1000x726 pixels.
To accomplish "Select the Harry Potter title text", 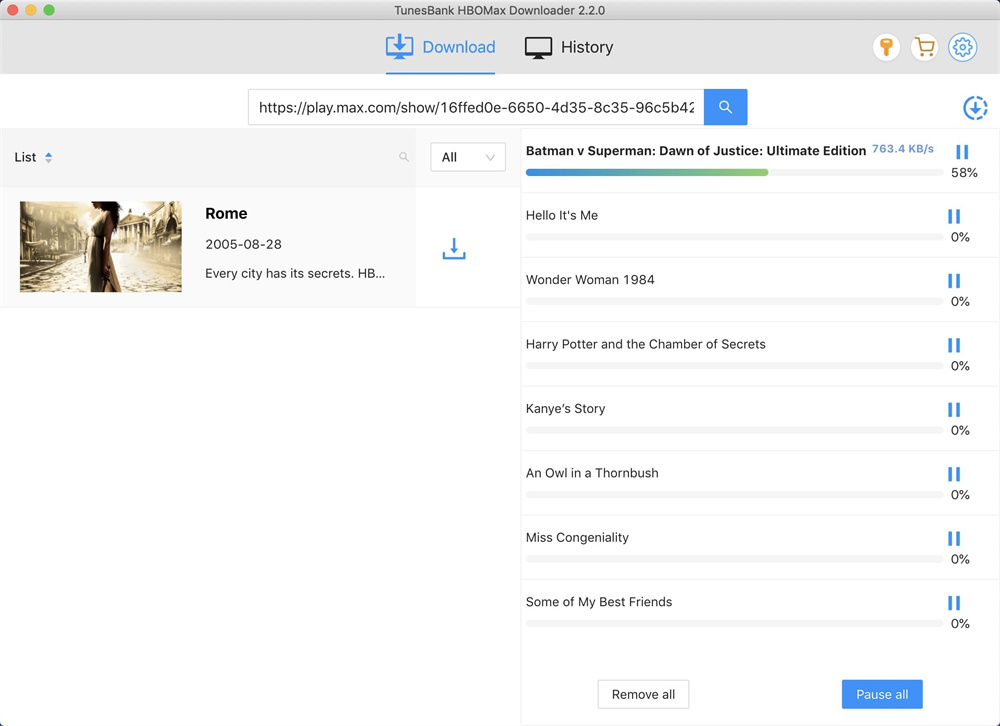I will (x=645, y=344).
